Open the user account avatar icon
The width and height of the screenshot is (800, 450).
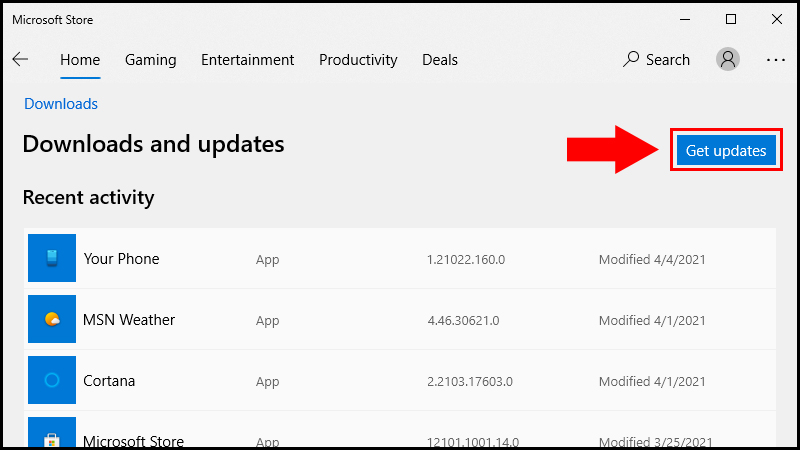coord(728,59)
